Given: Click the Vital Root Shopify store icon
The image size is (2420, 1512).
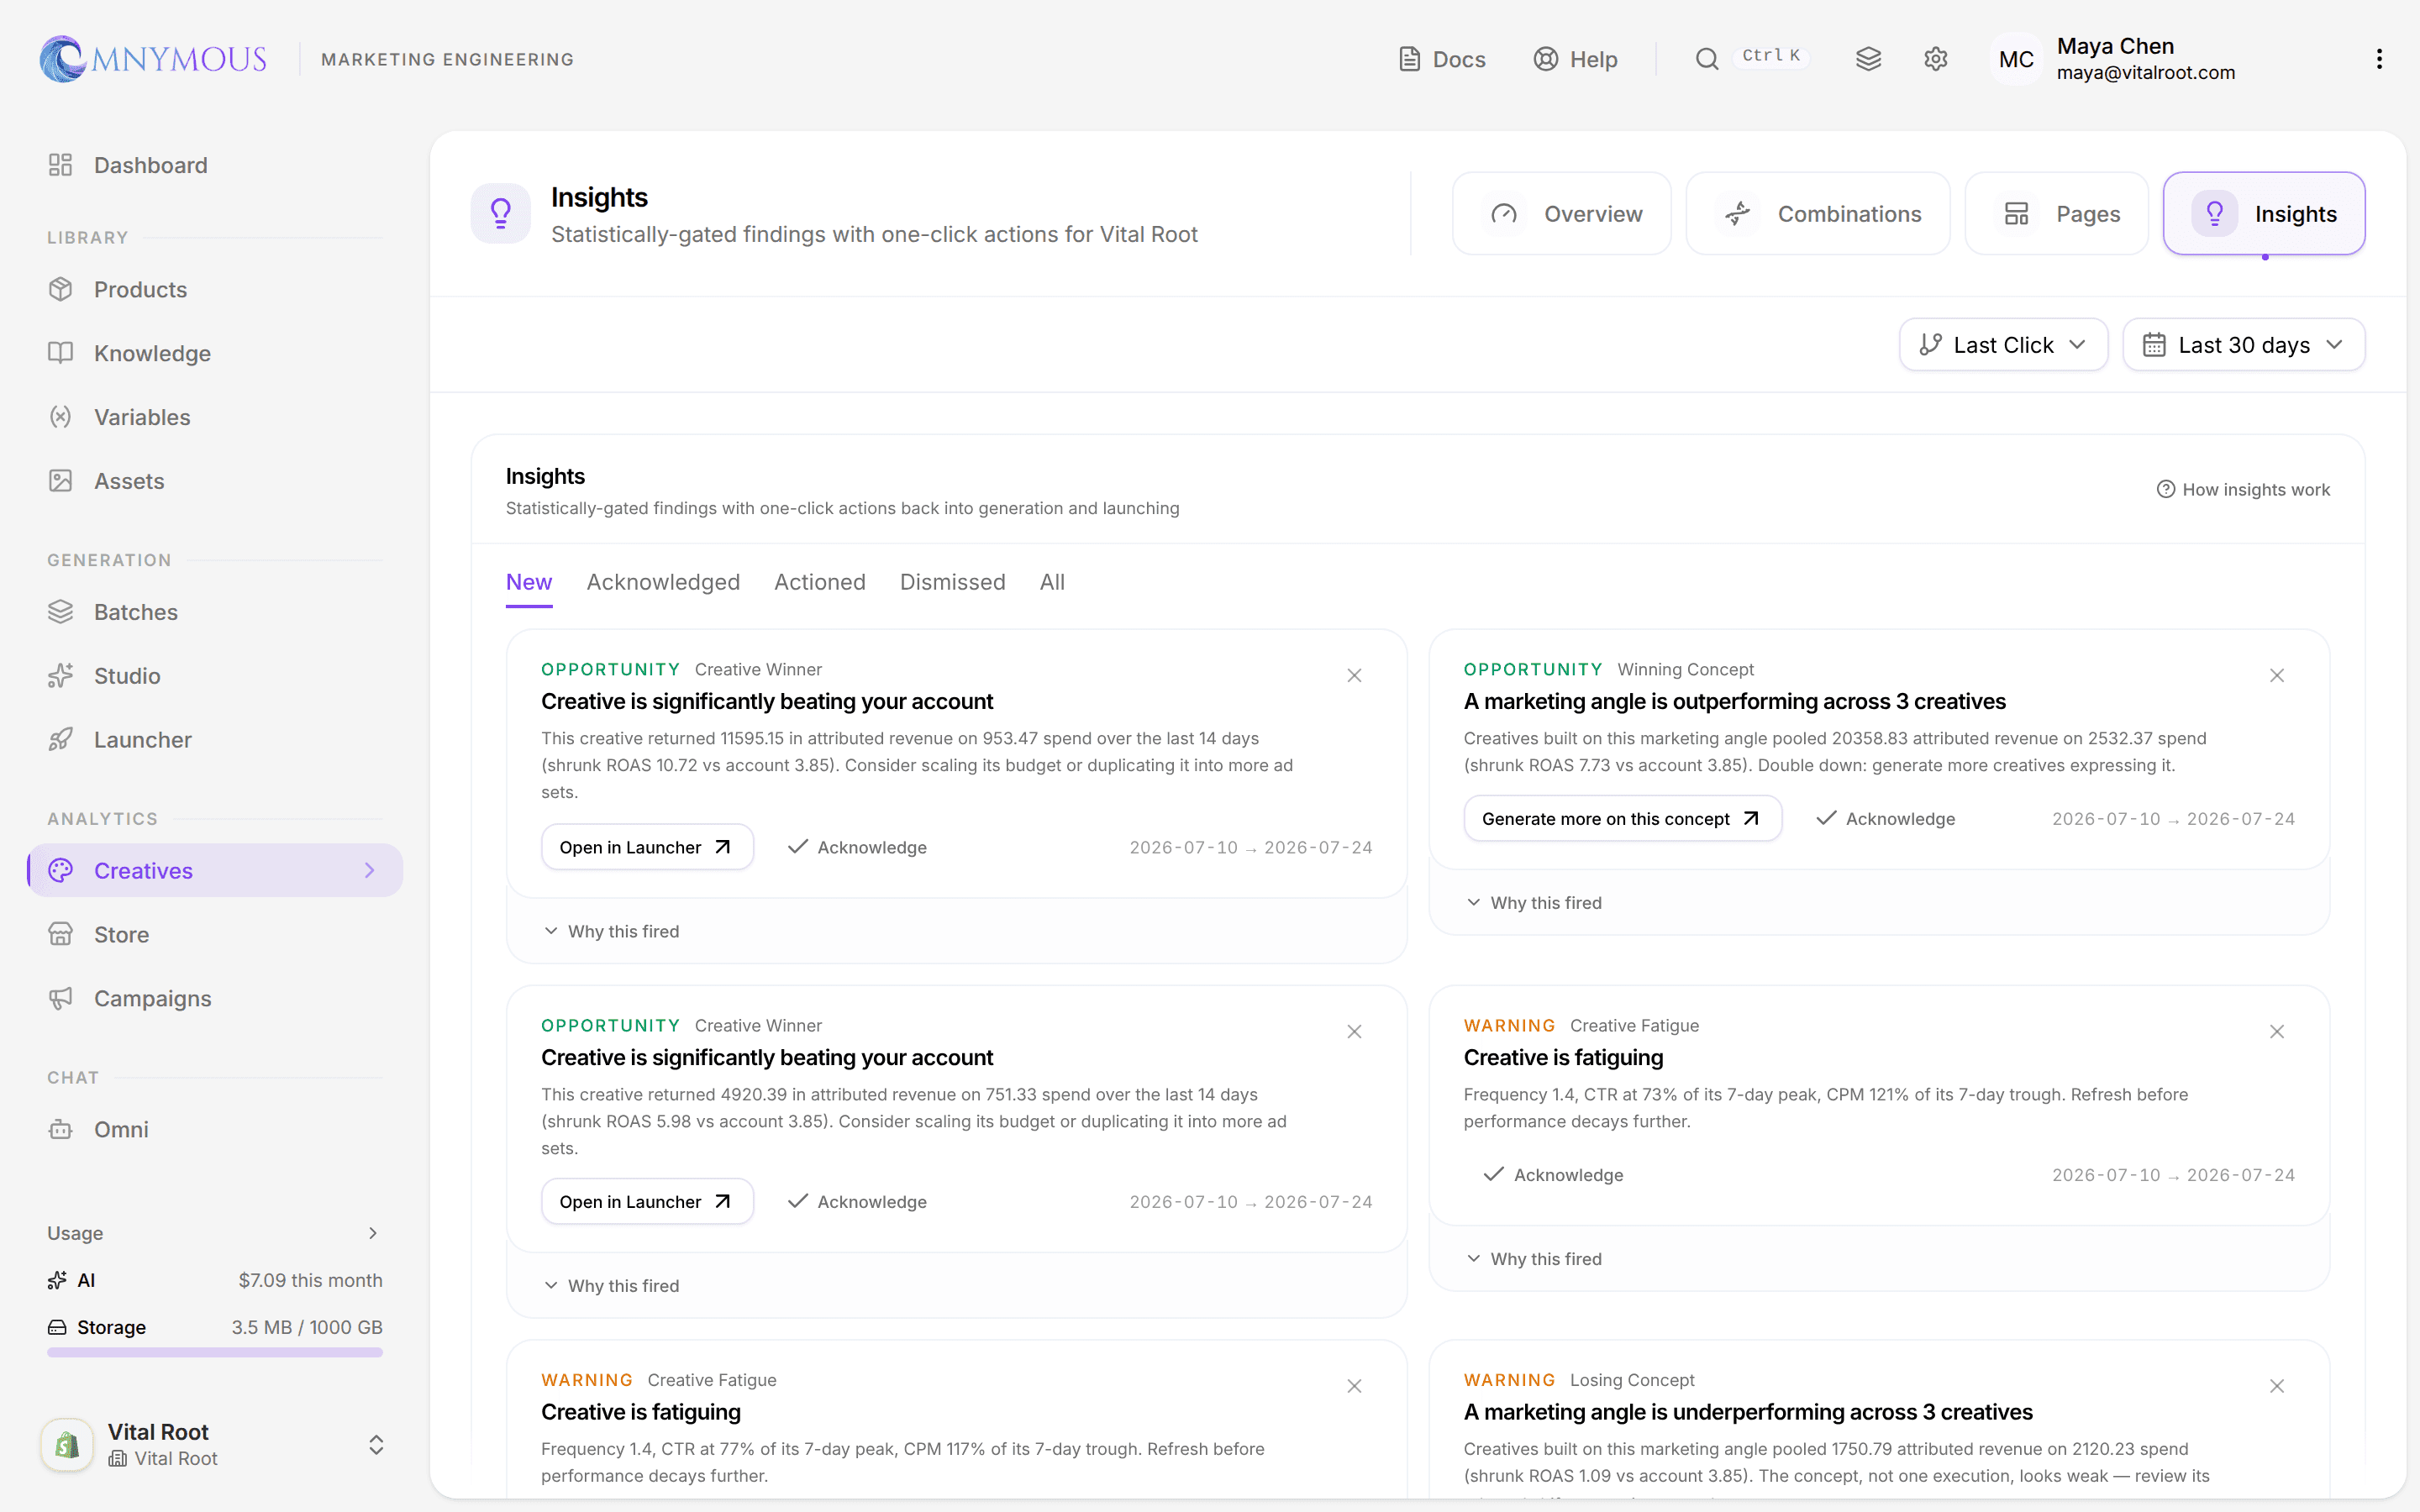Looking at the screenshot, I should coord(67,1444).
